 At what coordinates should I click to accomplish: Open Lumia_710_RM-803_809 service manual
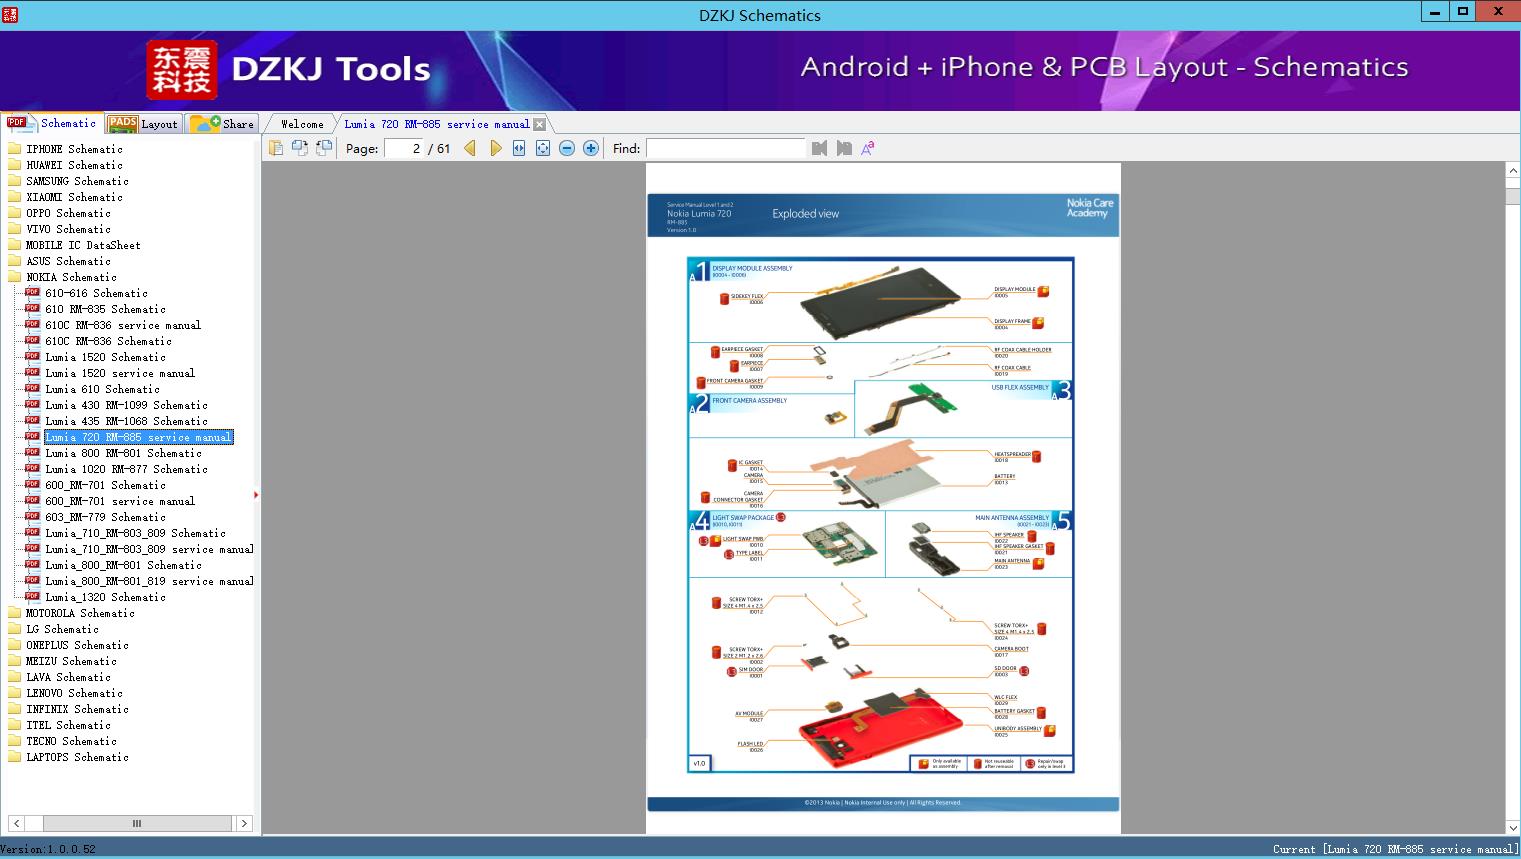[150, 549]
